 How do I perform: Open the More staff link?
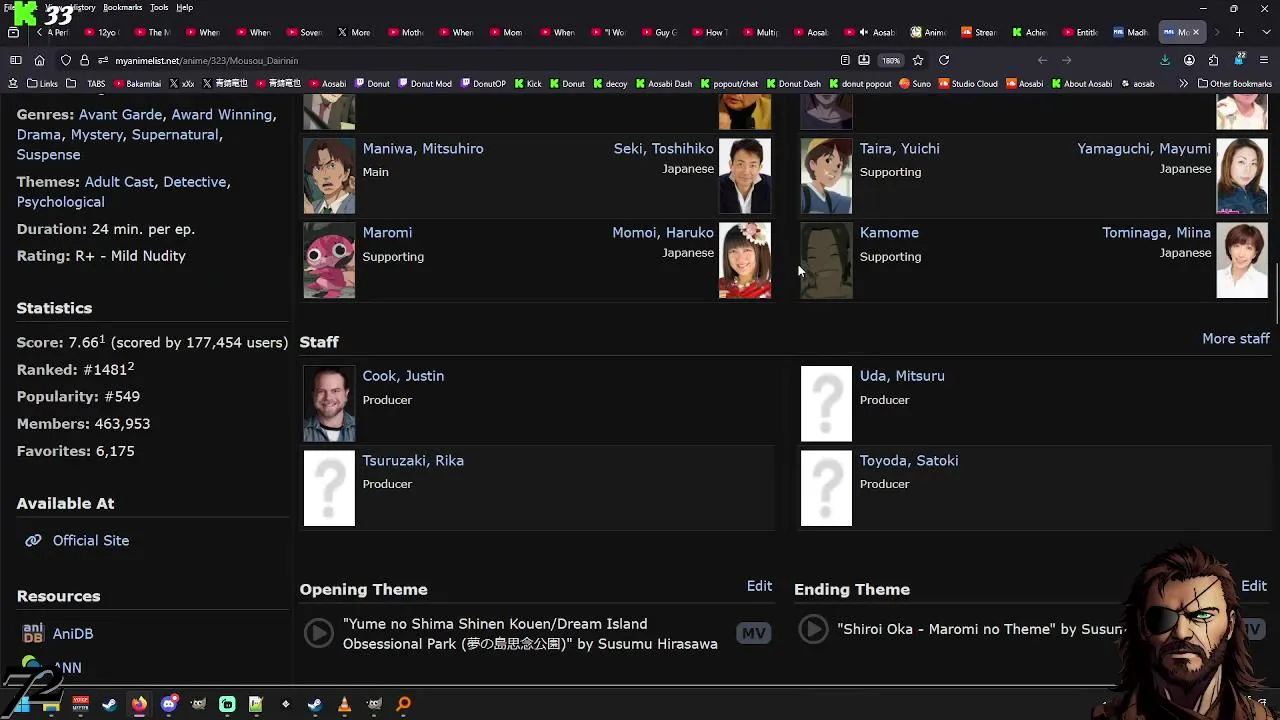1236,339
